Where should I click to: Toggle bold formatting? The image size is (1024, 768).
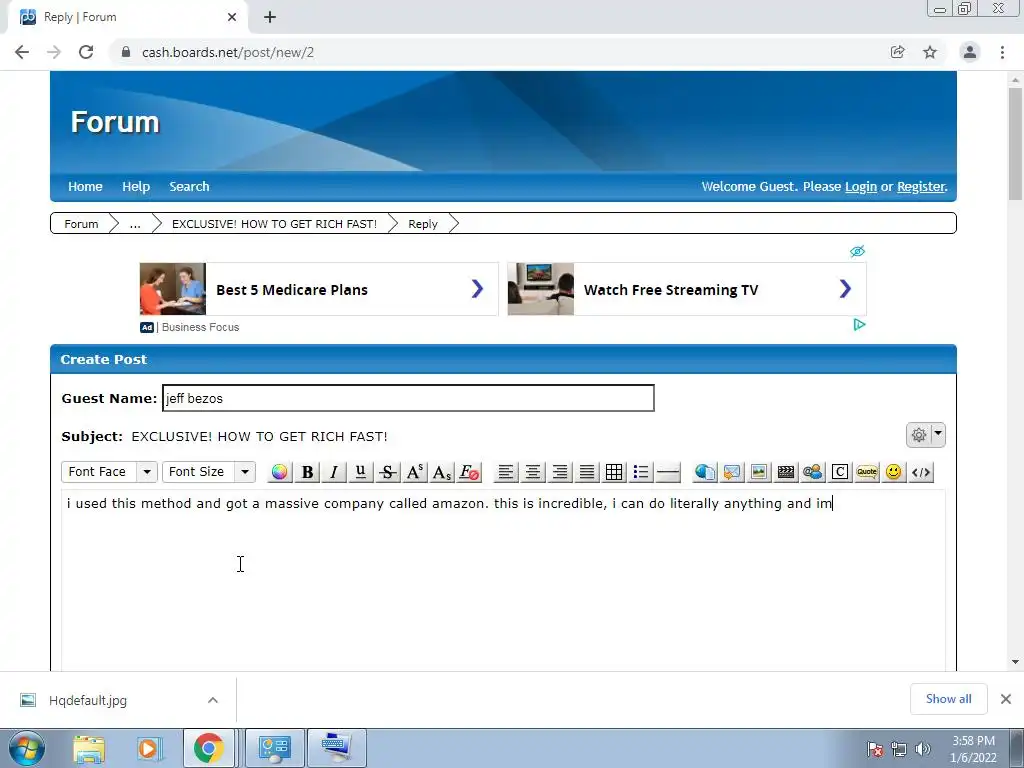[x=307, y=472]
